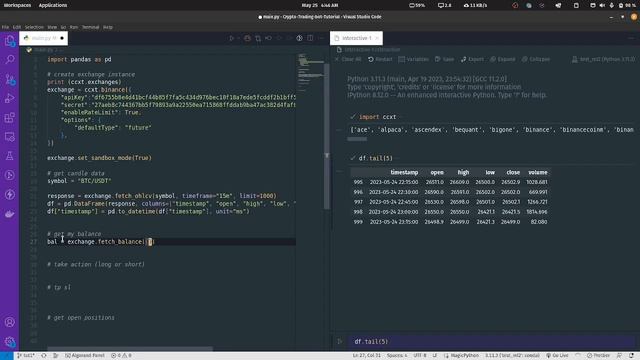
Task: Expand all interactive cells
Action: 503,59
